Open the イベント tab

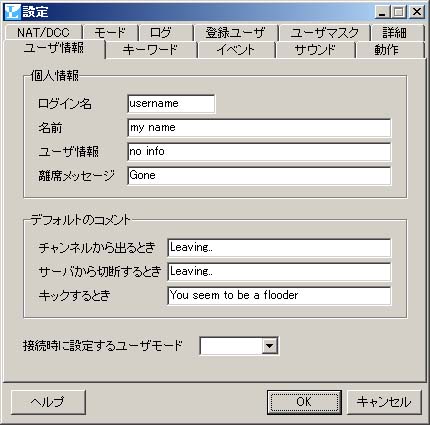coord(236,50)
